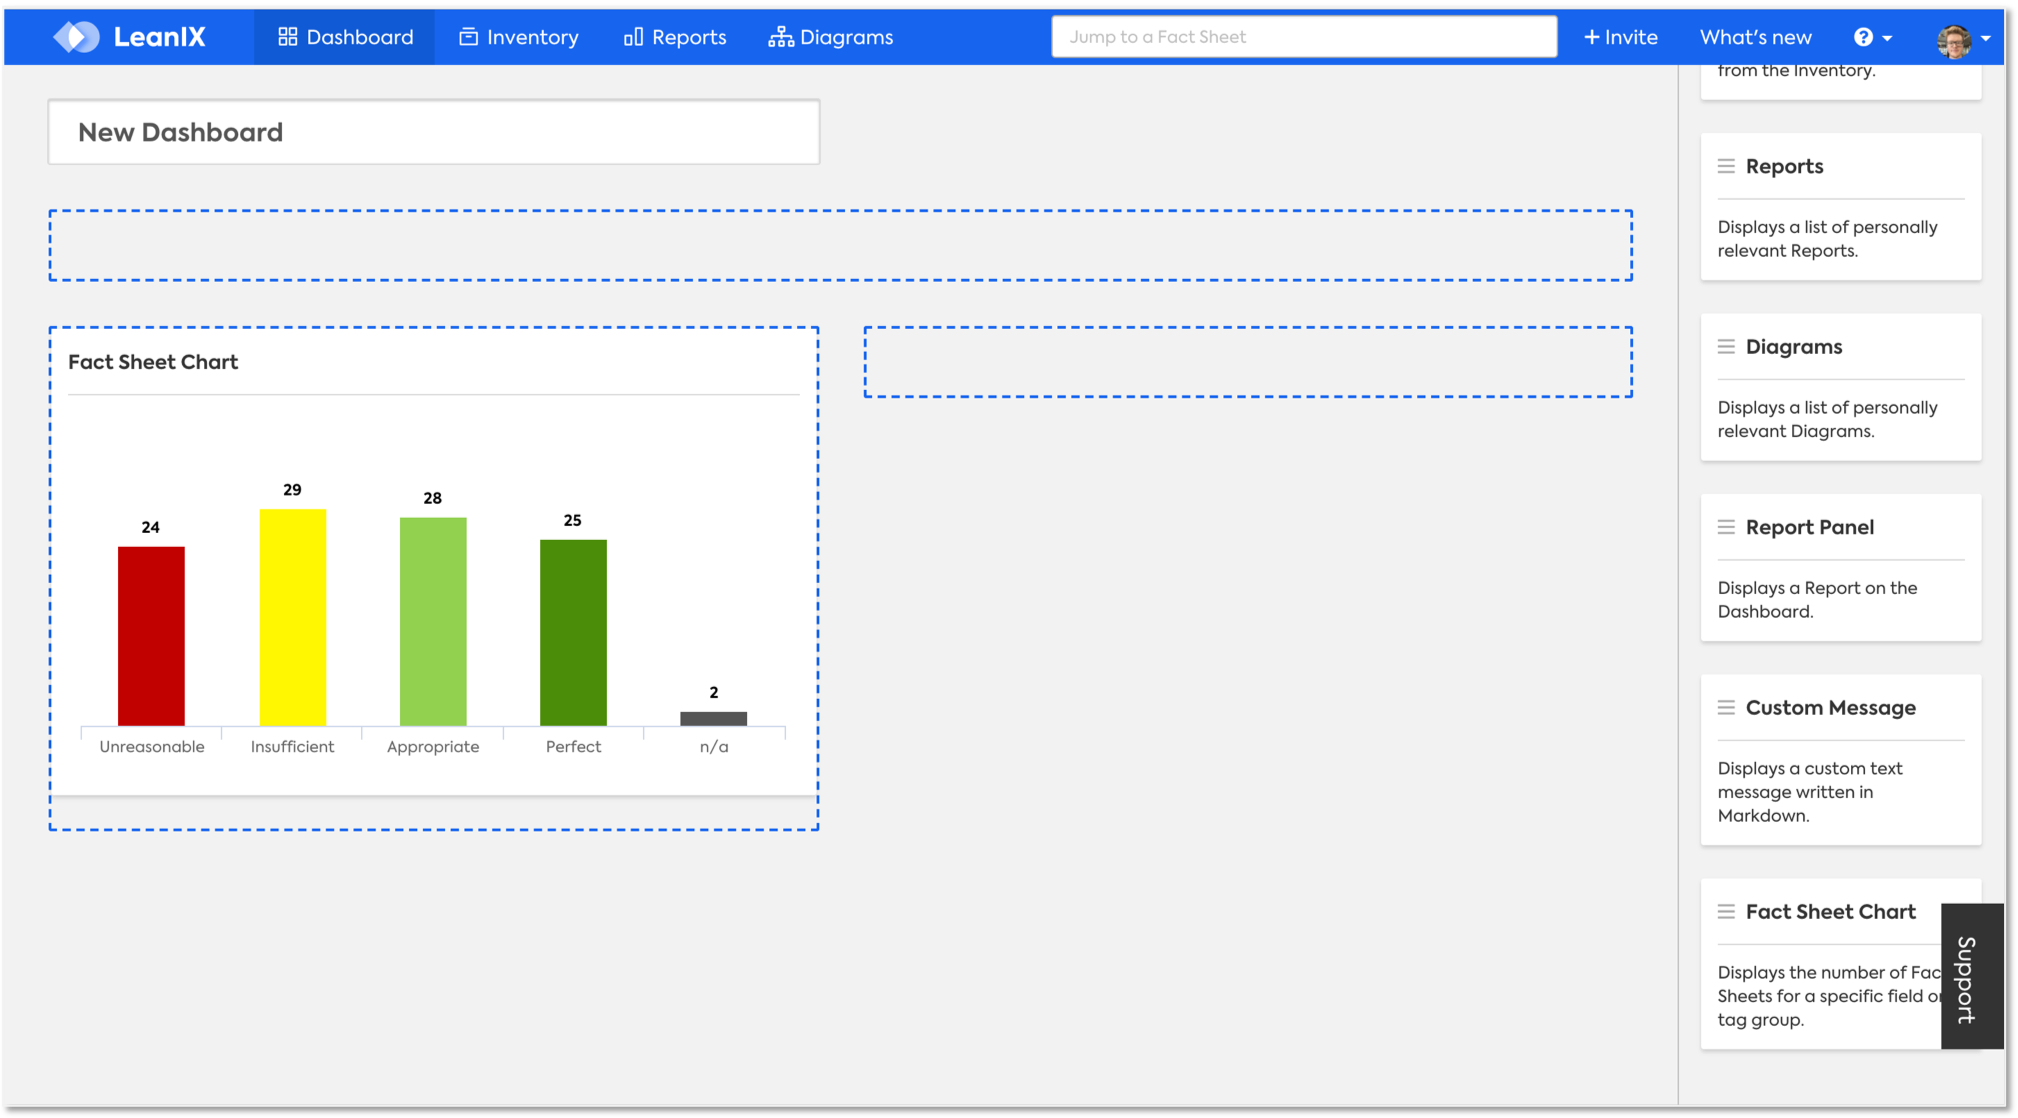
Task: Click the Support side button
Action: [1970, 977]
